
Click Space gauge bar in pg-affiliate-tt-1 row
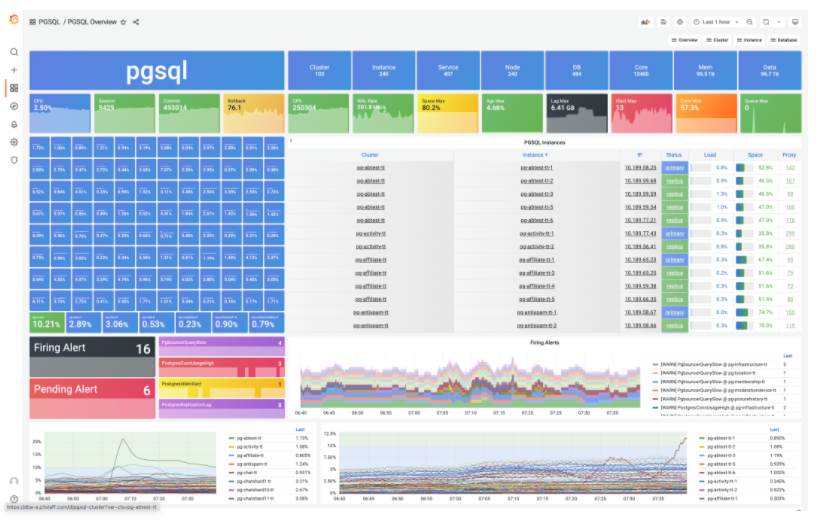pos(744,260)
